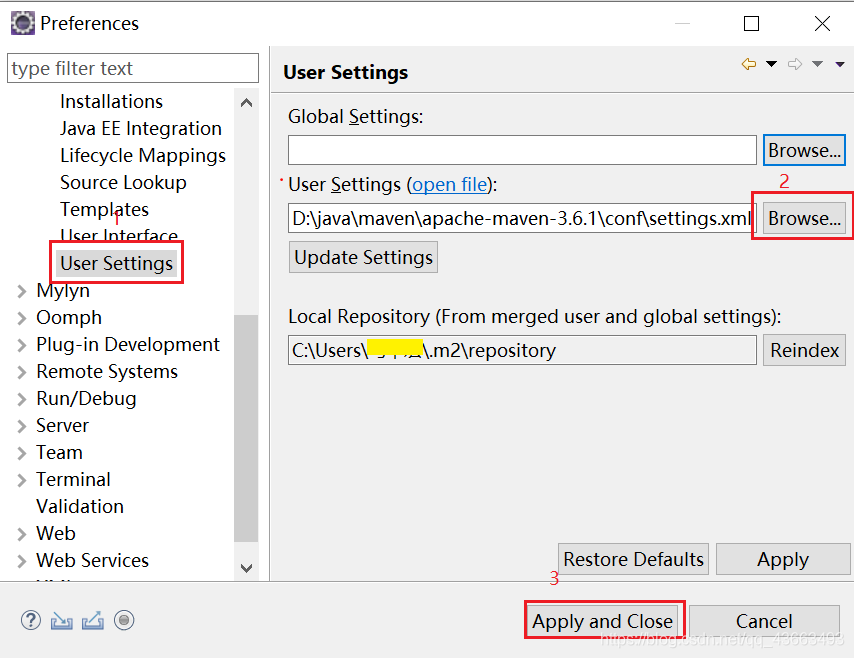Expand the Web Services node
The width and height of the screenshot is (854, 658).
coord(22,561)
